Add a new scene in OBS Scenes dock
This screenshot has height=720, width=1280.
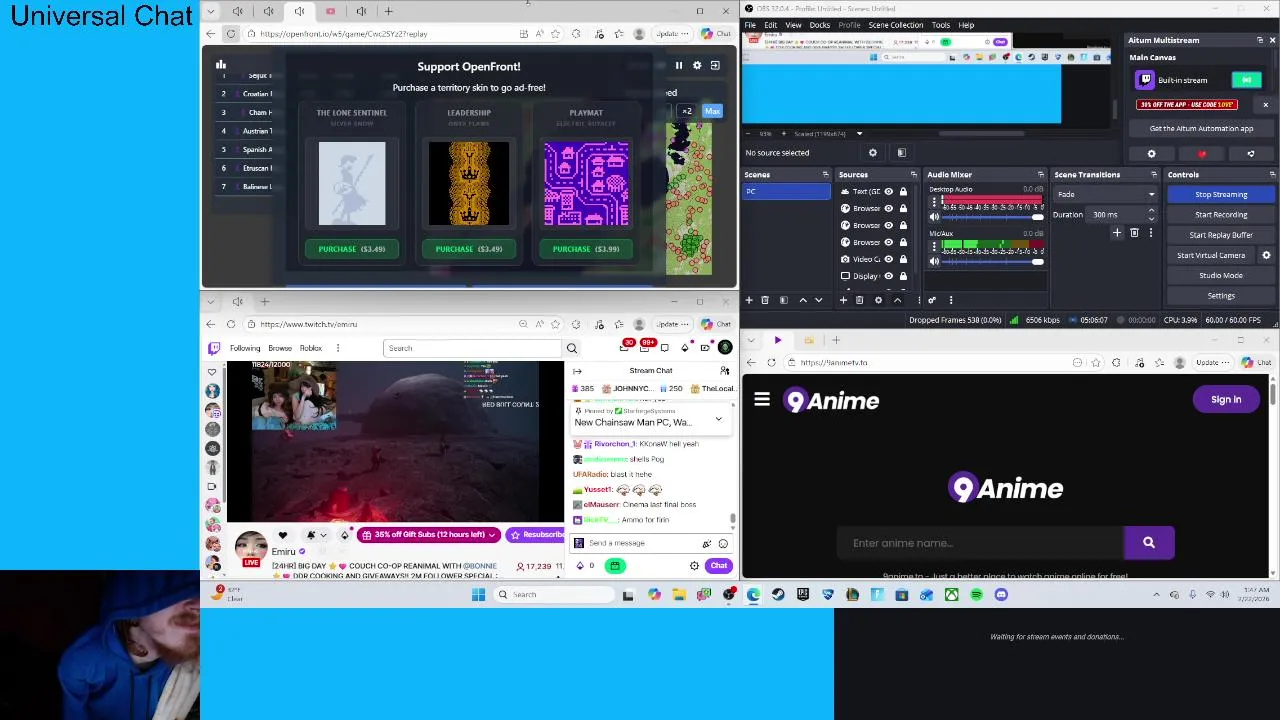point(749,300)
